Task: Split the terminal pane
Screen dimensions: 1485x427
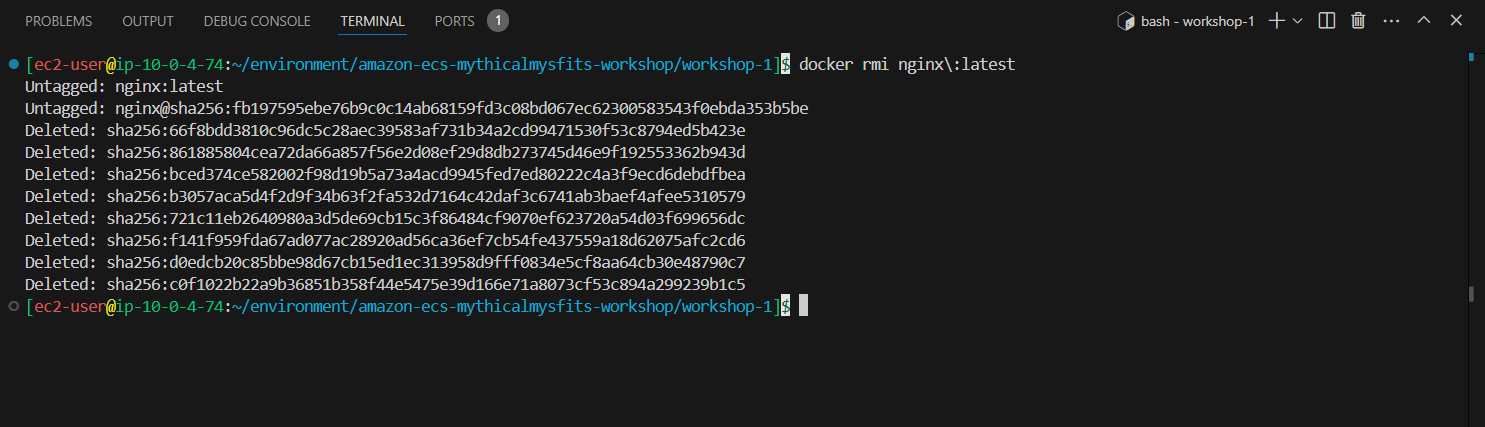Action: (x=1327, y=21)
